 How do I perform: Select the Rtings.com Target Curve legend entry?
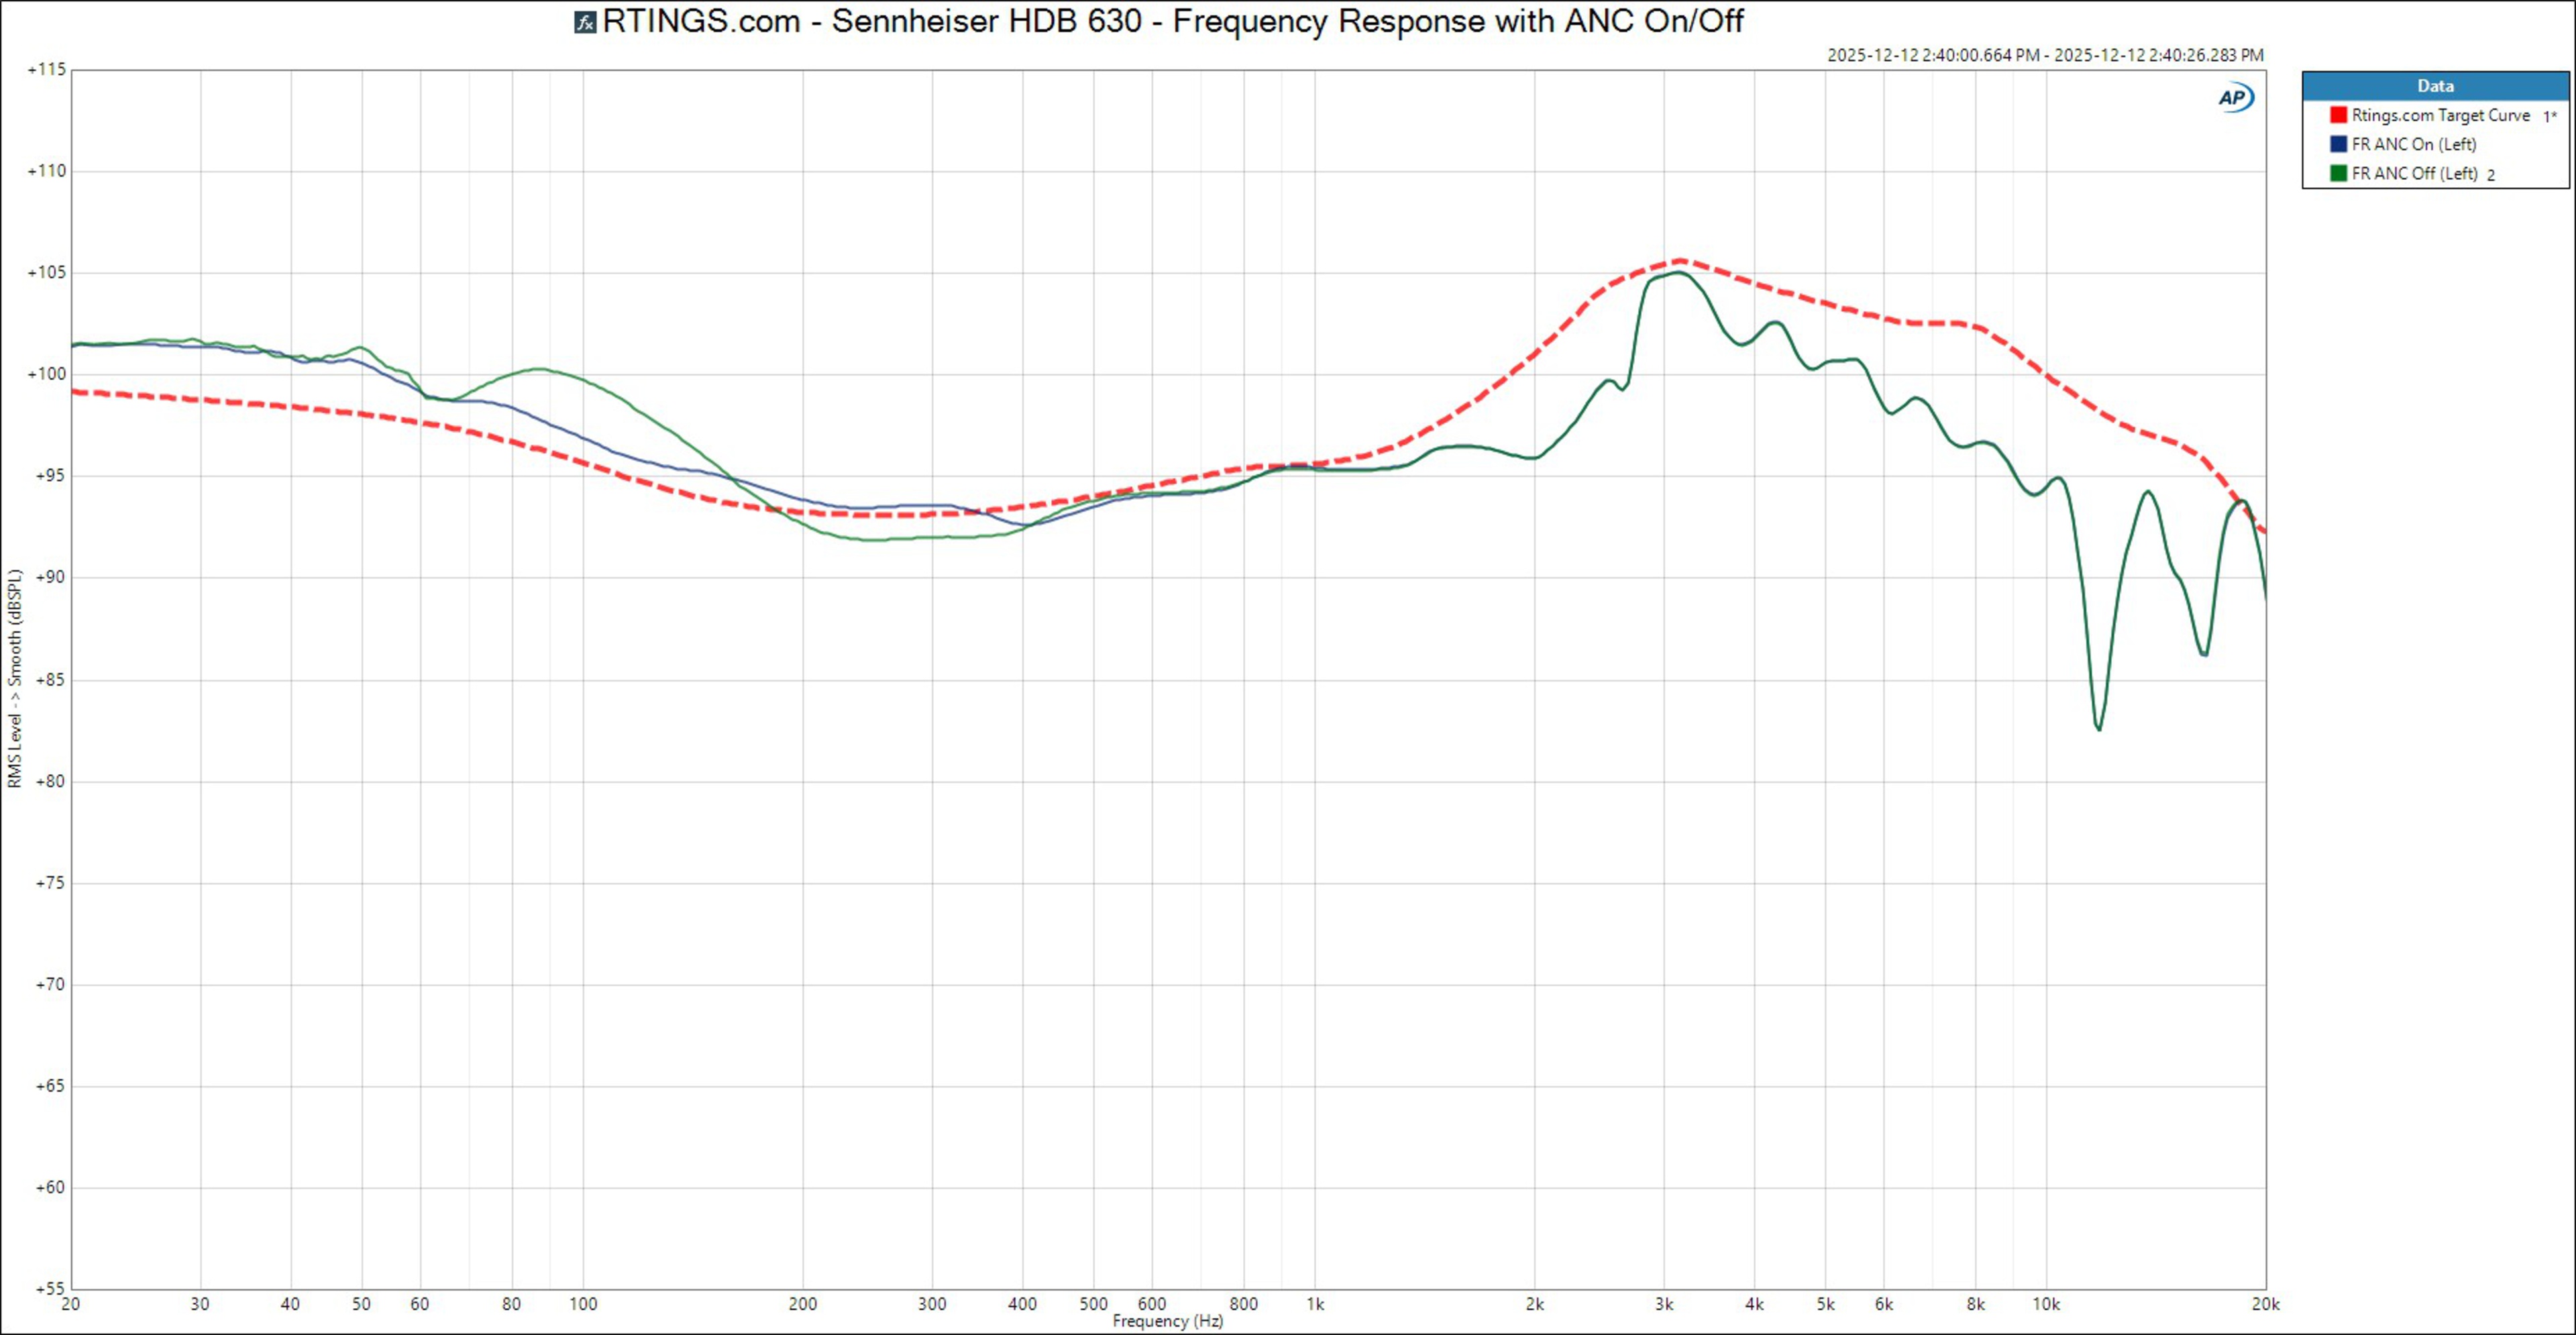click(x=2440, y=115)
